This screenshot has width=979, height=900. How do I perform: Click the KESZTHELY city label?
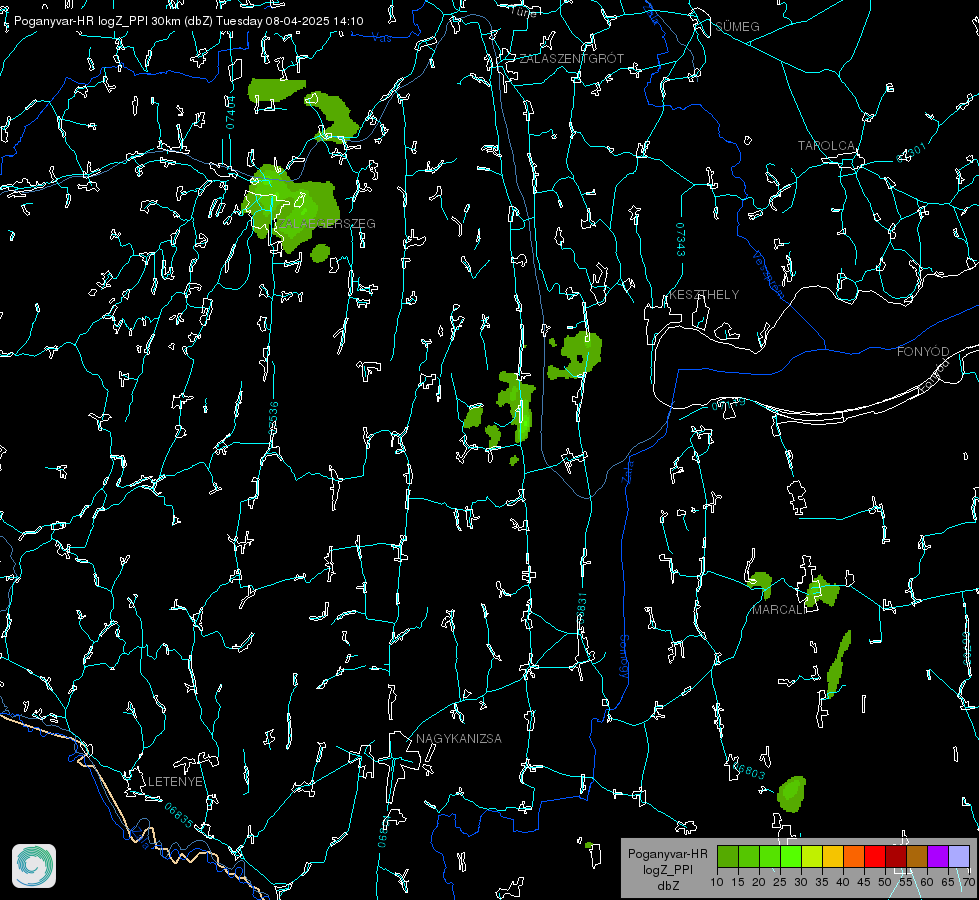704,294
